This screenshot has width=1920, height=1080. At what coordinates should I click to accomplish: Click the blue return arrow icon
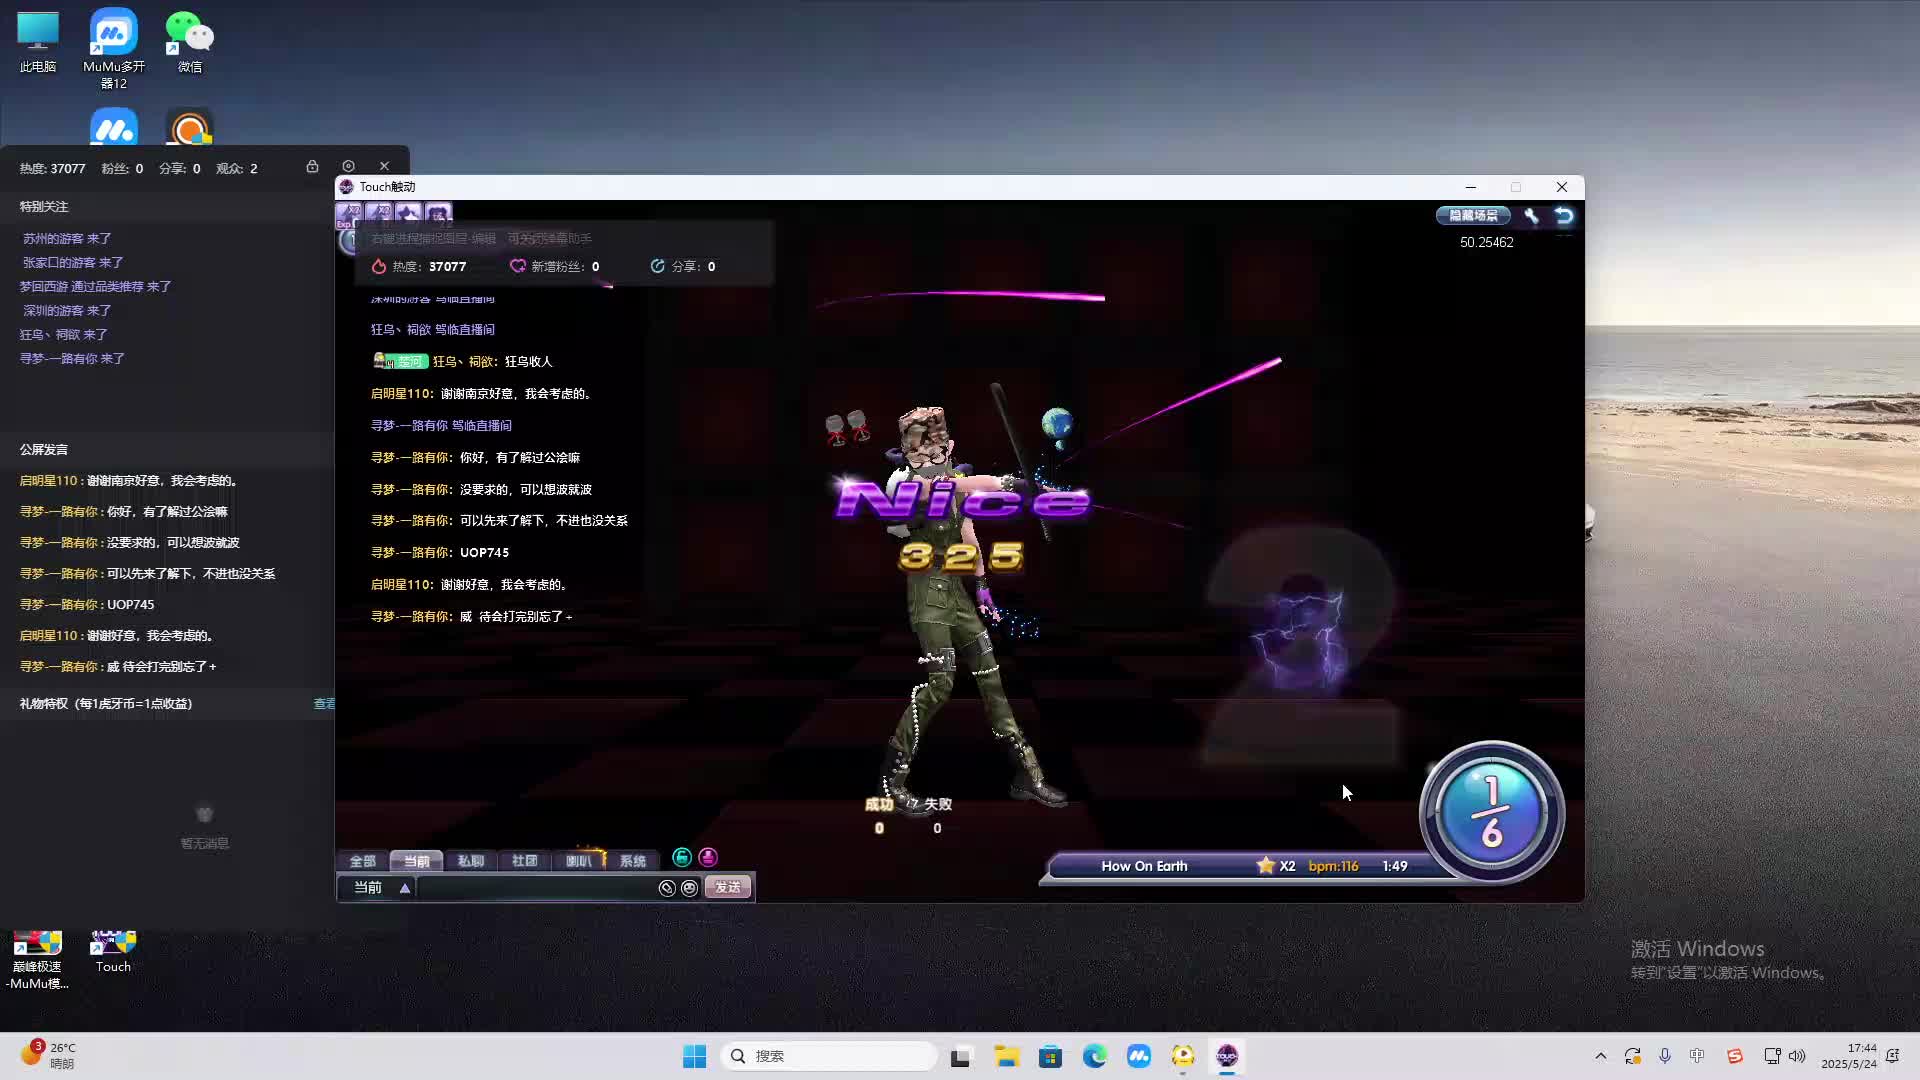click(1564, 216)
